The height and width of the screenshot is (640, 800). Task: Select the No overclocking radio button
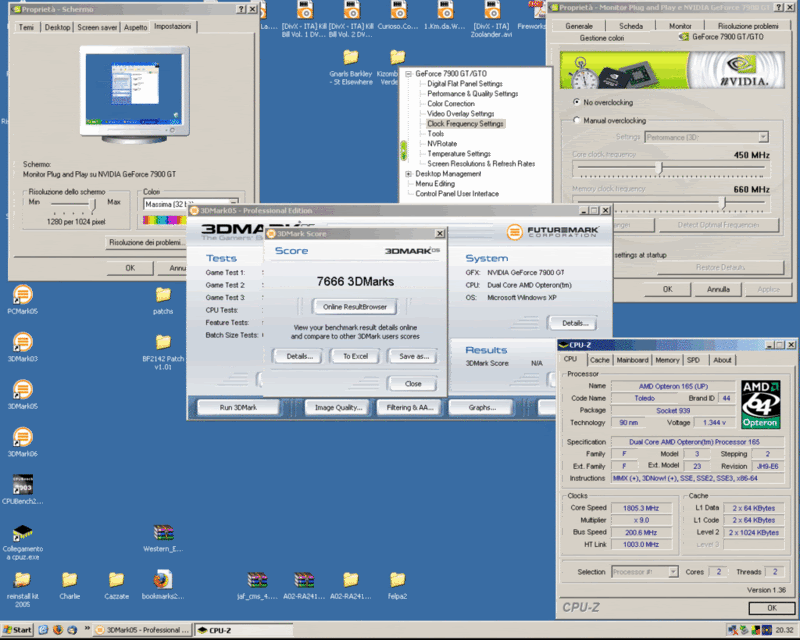(577, 102)
